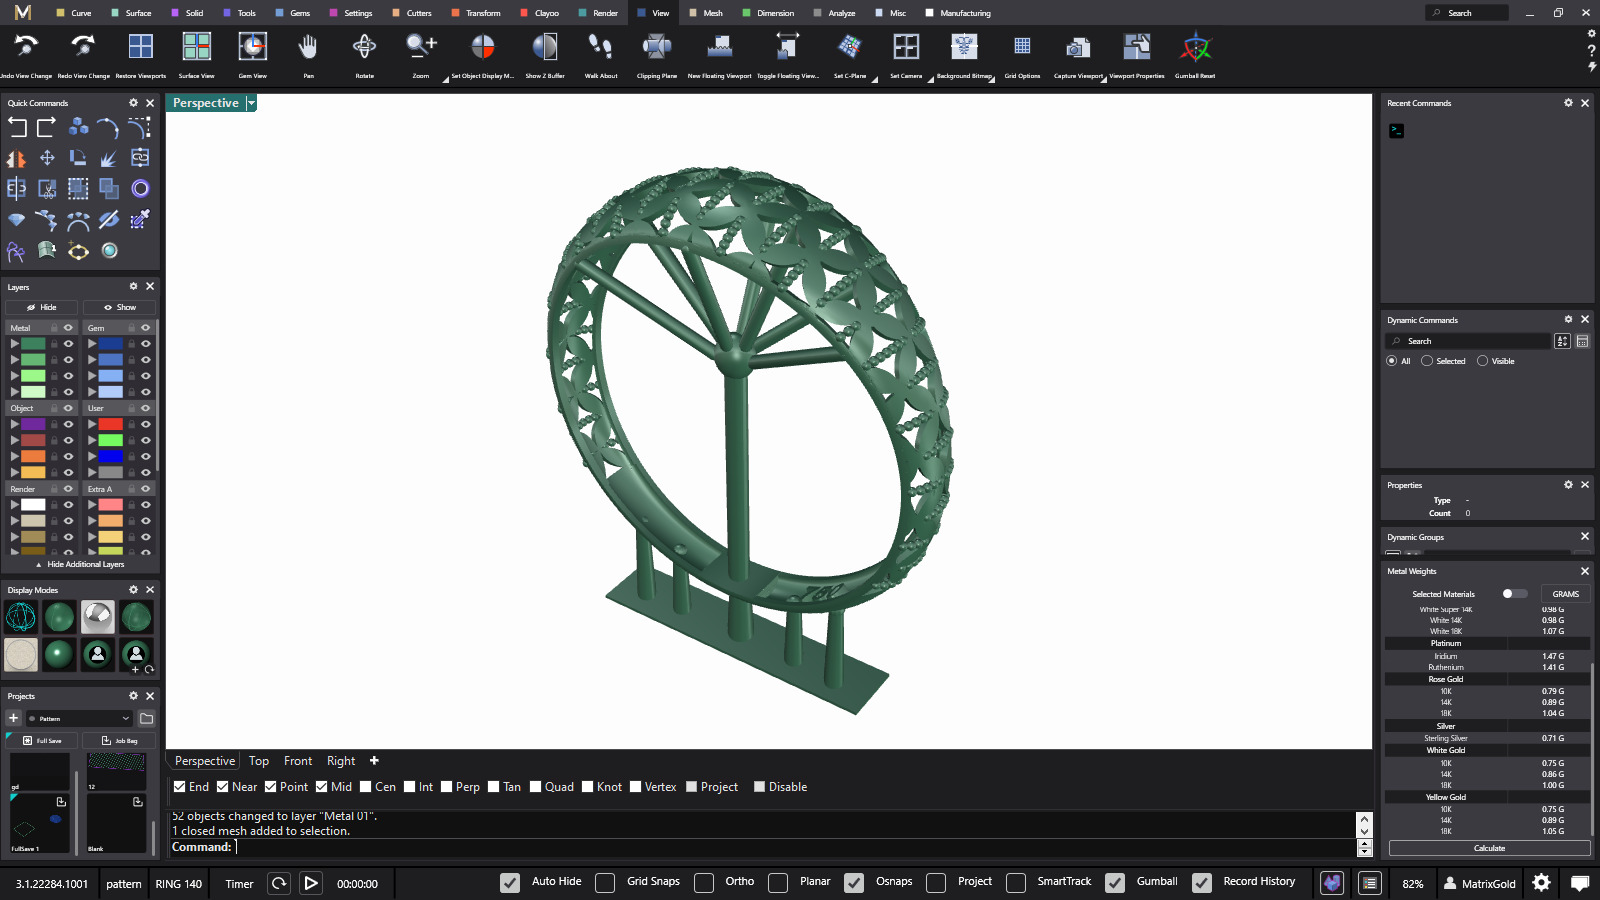The width and height of the screenshot is (1600, 900).
Task: Choose the wireframe display mode icon
Action: pos(21,617)
